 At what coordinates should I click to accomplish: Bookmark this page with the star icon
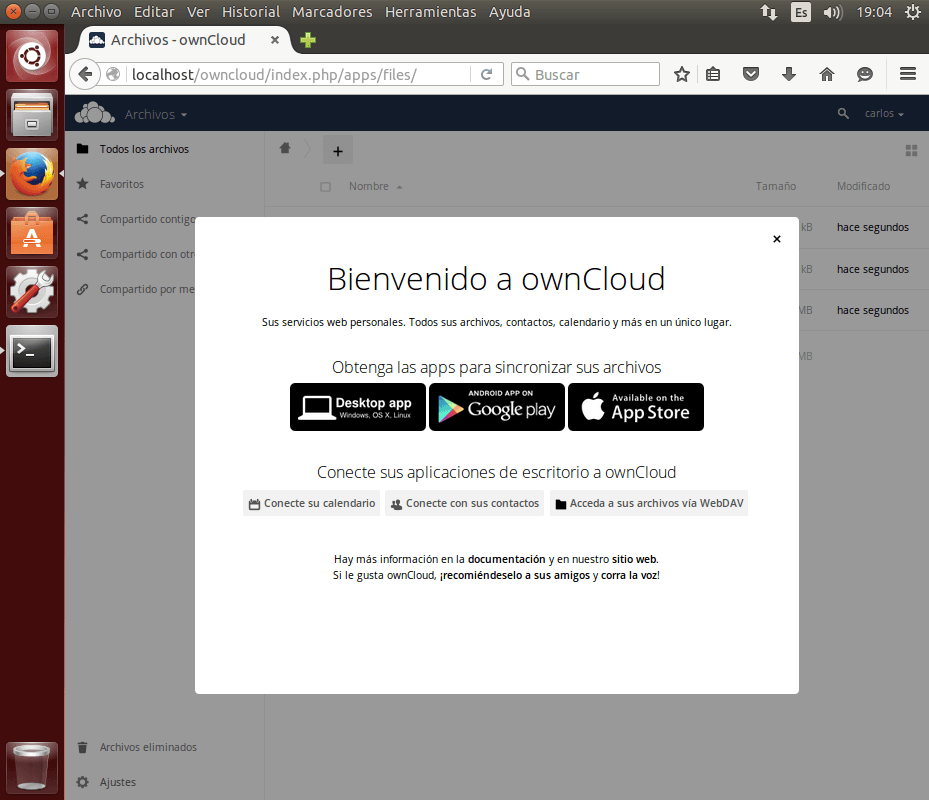(x=682, y=74)
